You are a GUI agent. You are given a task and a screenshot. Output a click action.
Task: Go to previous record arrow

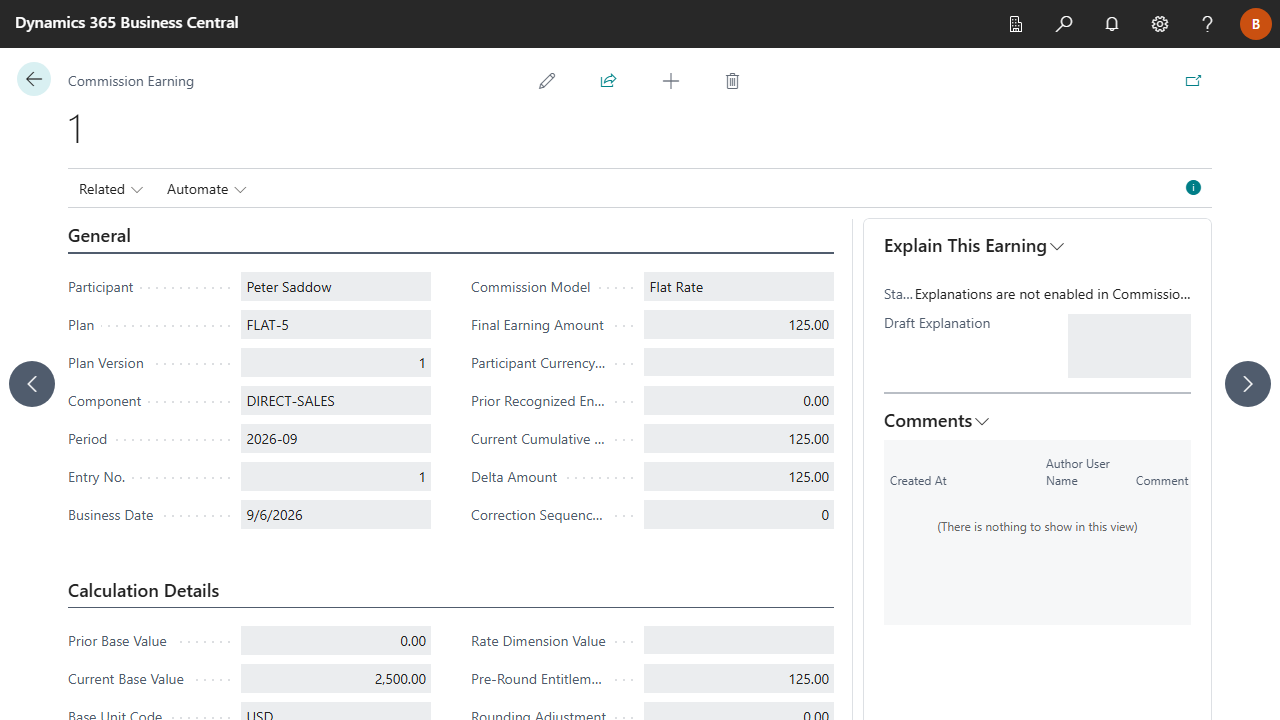(x=32, y=384)
